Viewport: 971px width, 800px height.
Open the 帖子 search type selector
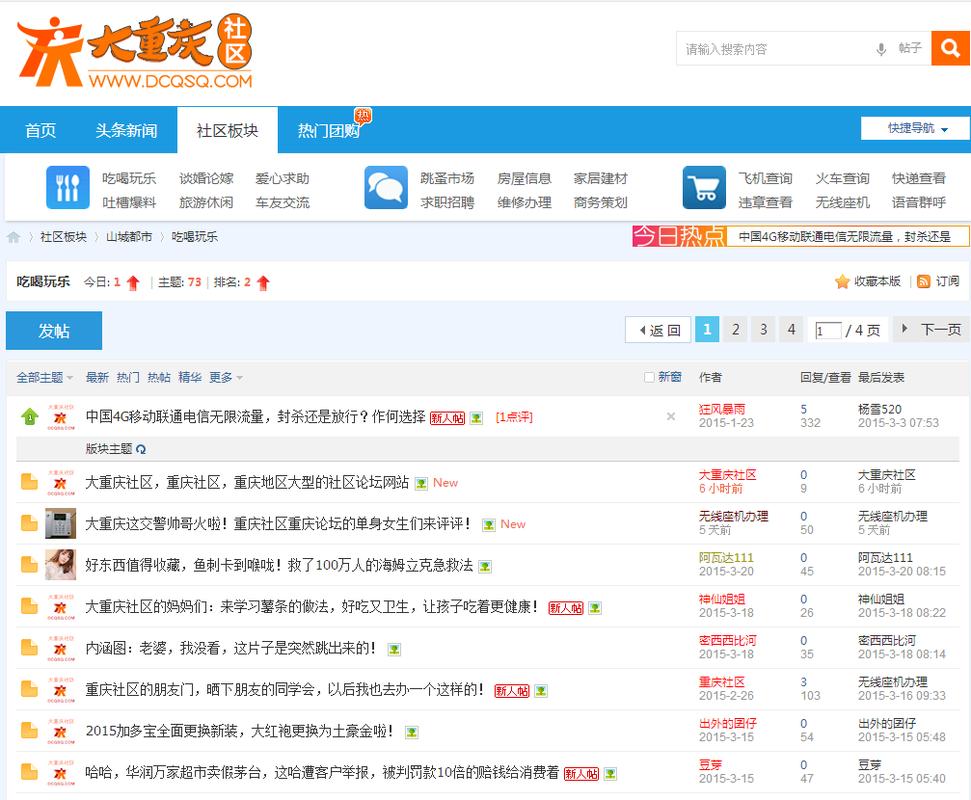pos(910,48)
